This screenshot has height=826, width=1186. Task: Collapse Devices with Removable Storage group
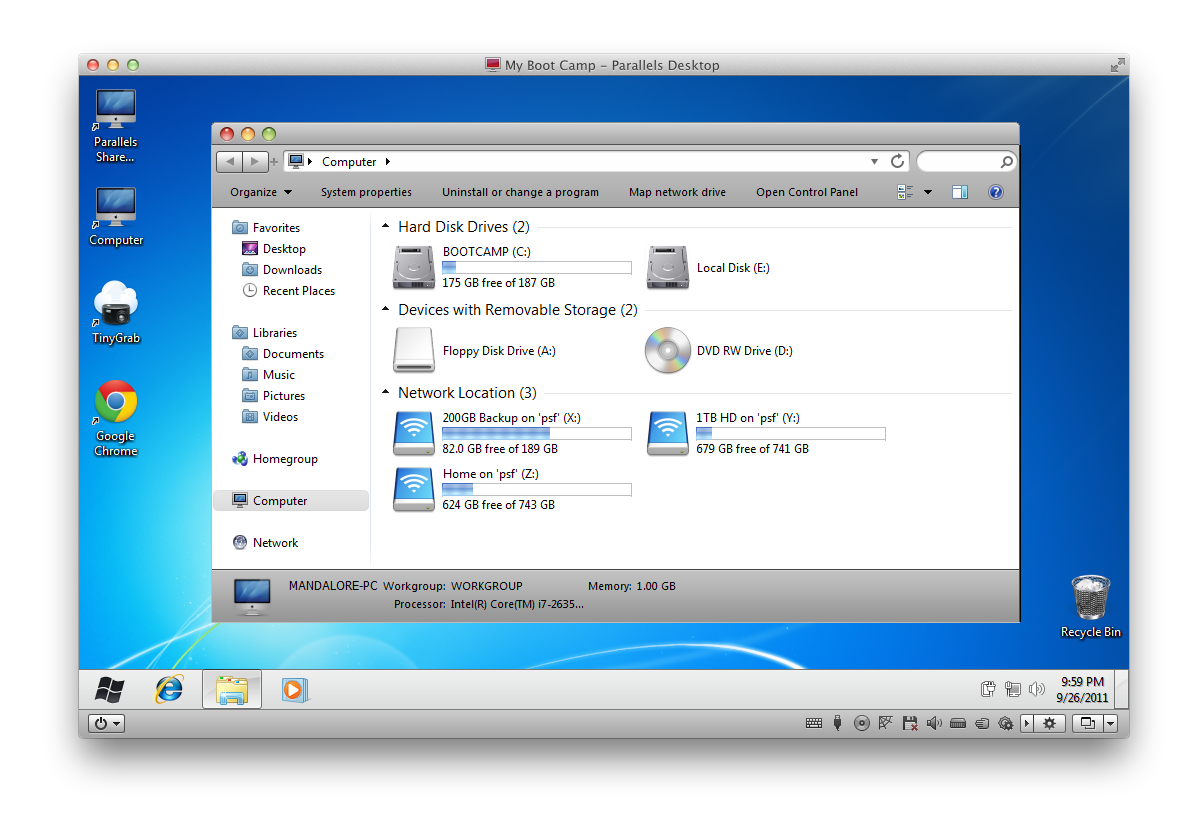[386, 309]
